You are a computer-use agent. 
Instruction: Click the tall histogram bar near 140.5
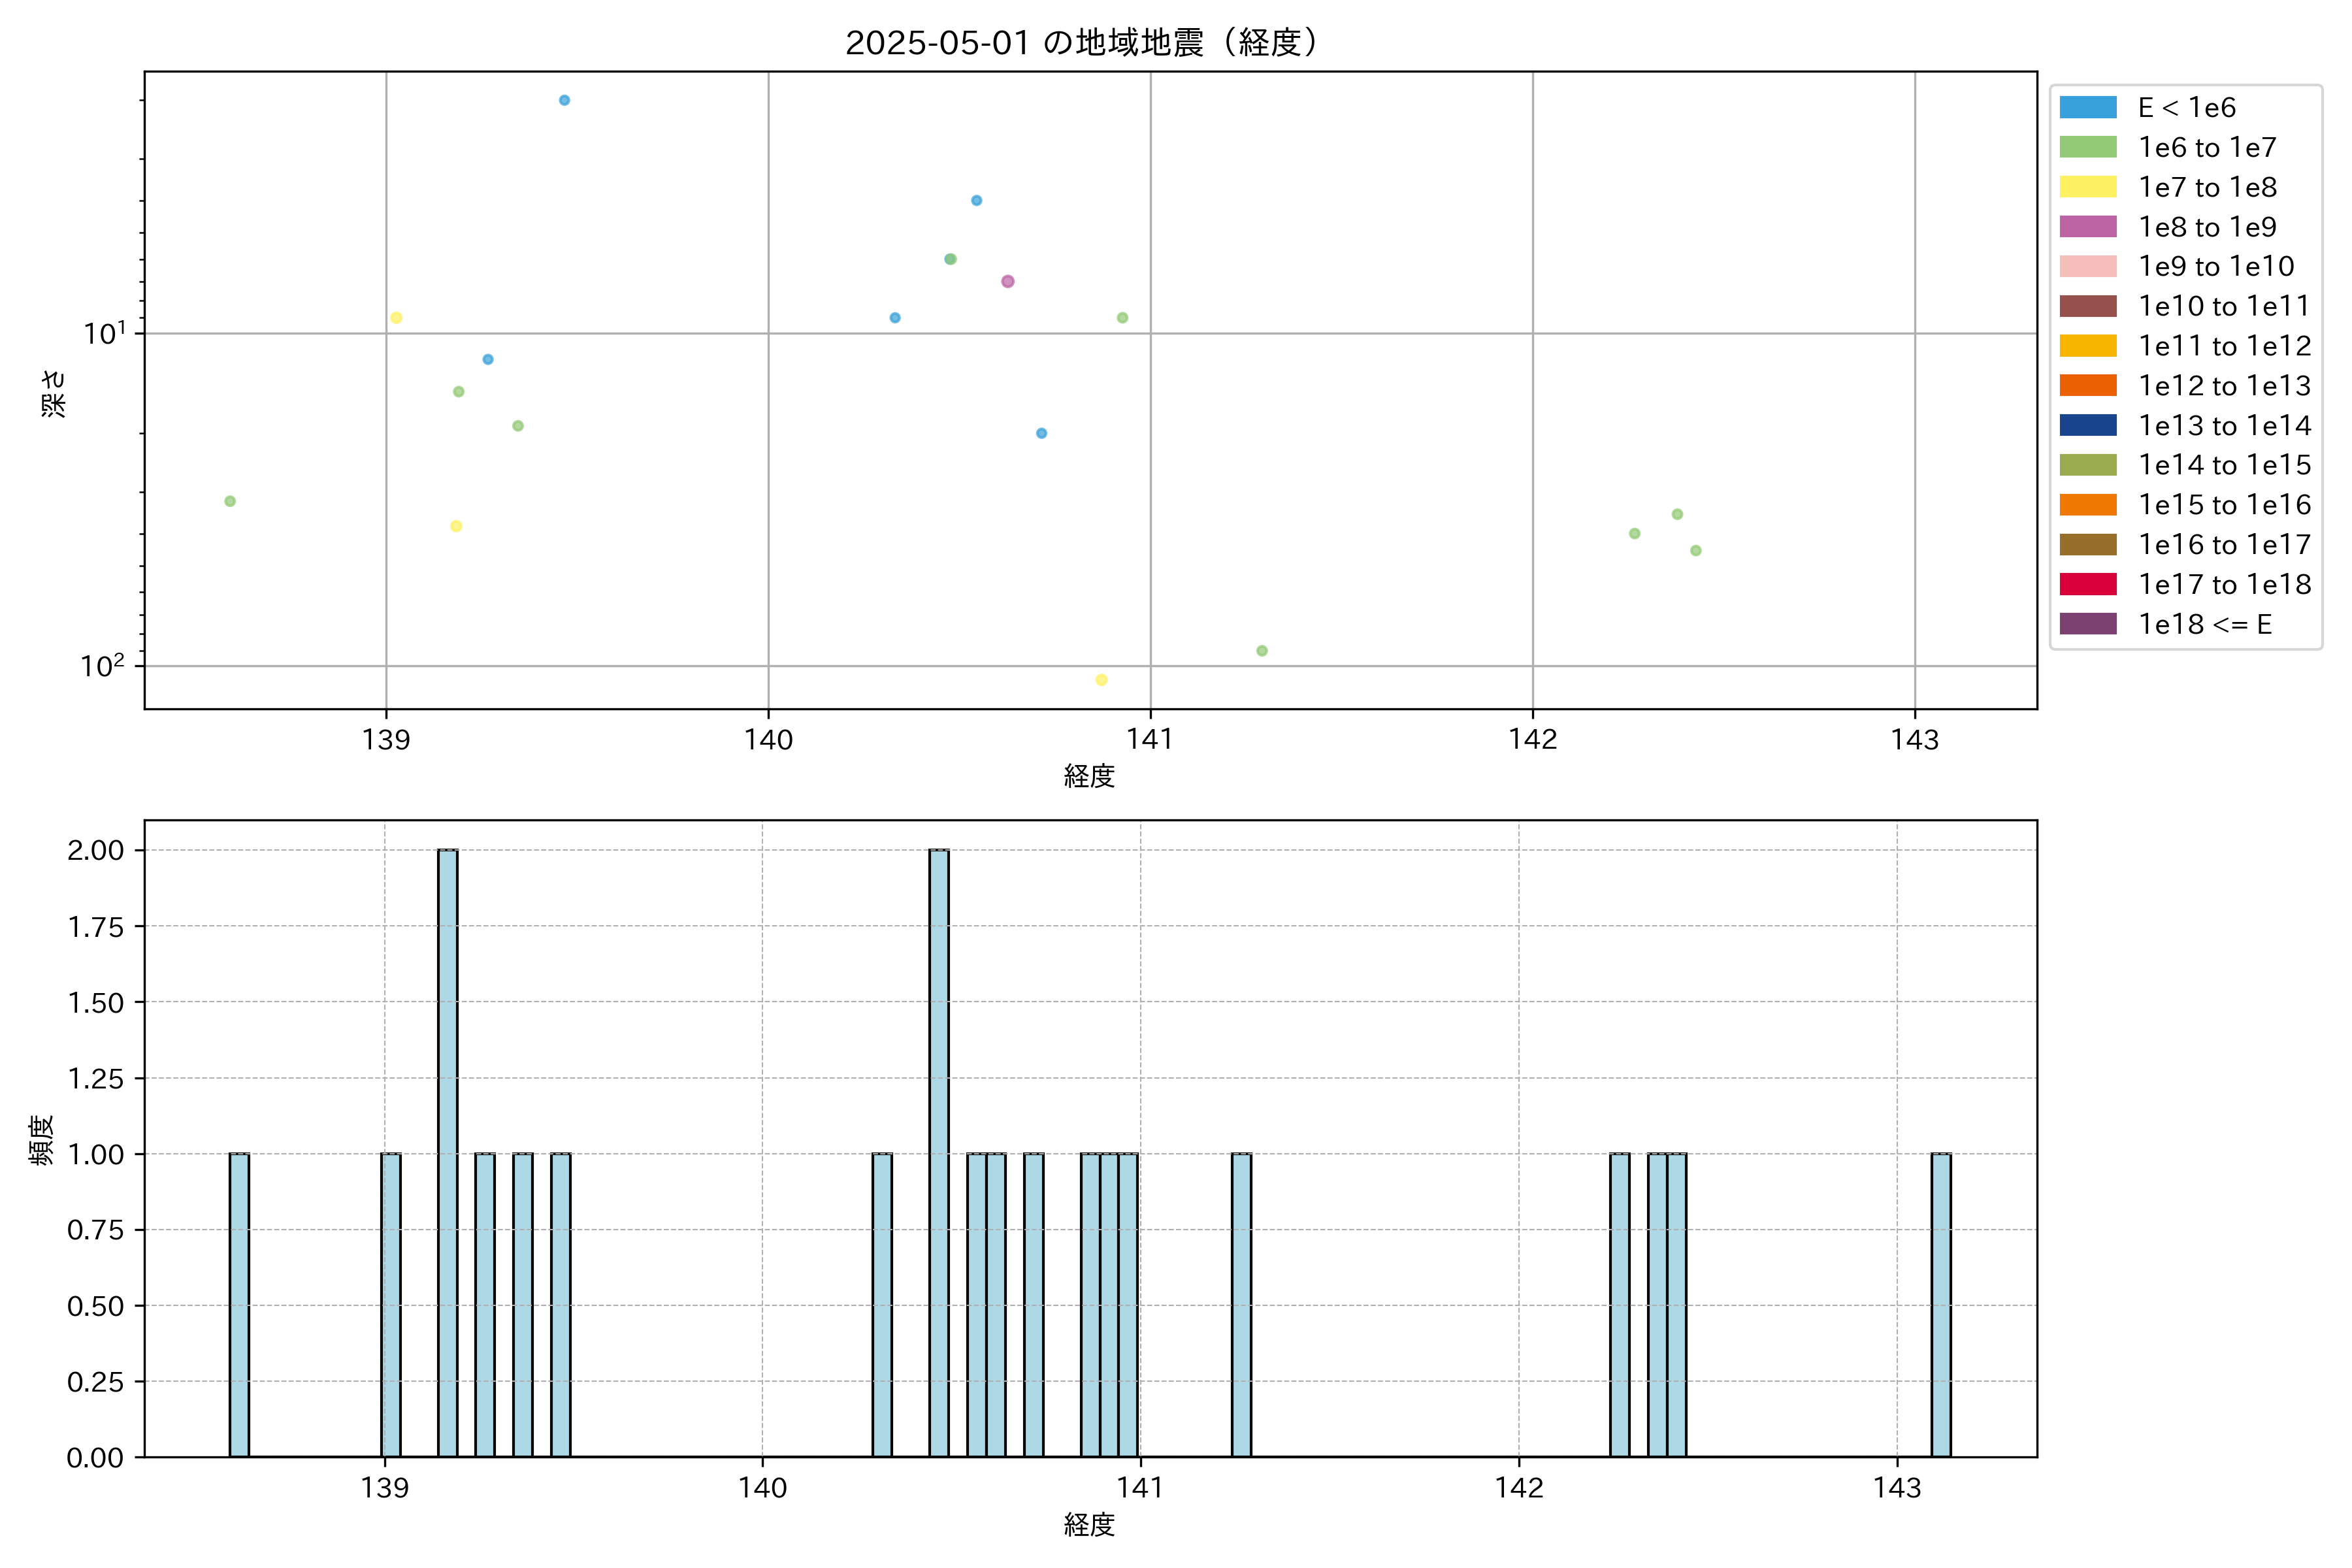pyautogui.click(x=939, y=1152)
